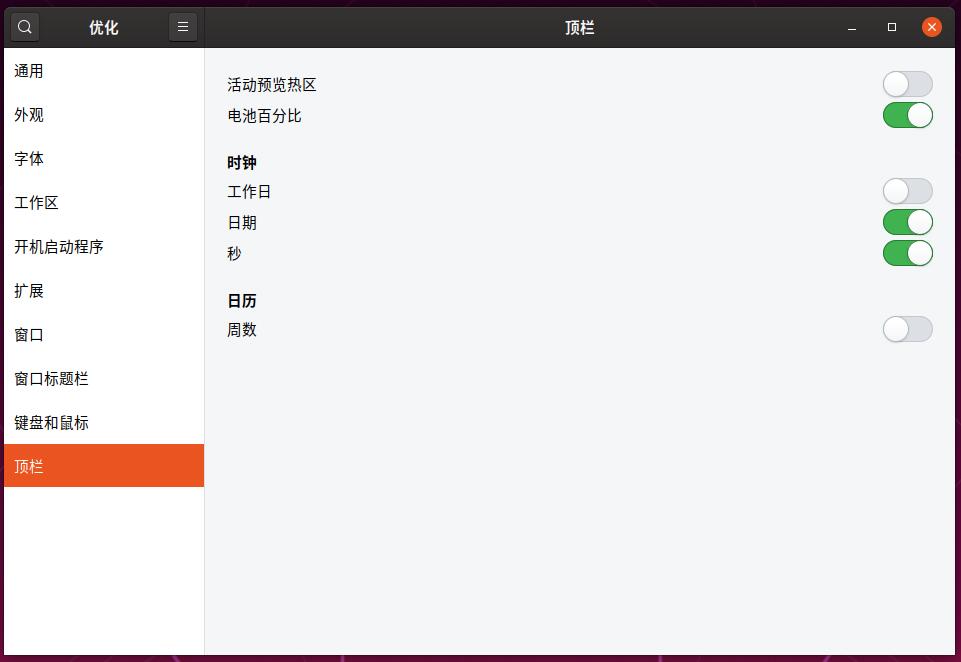Click the 顶栏 header bar title
The image size is (961, 662).
[580, 28]
